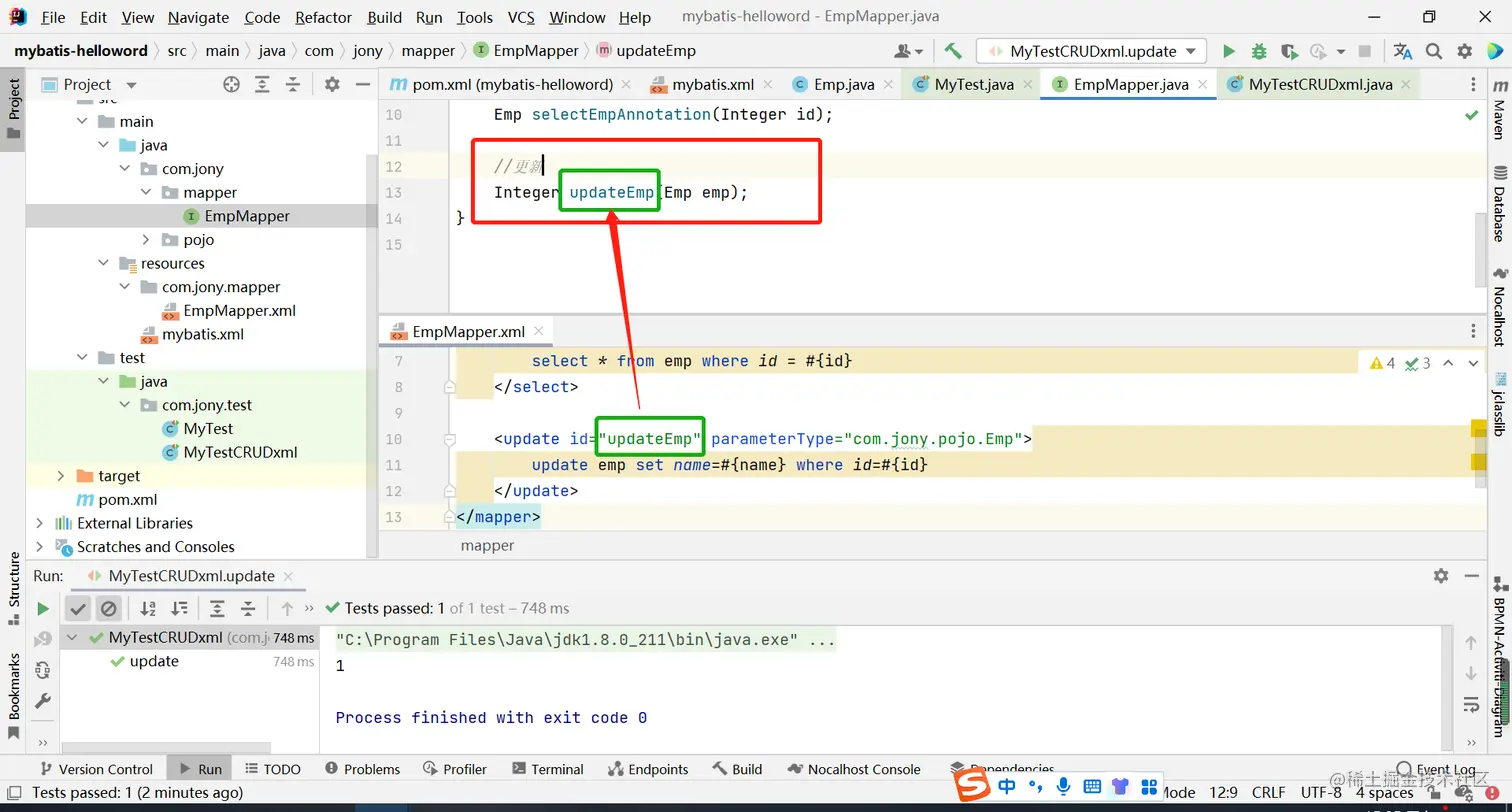Screen dimensions: 1512x812
Task: Toggle alphabetical sorting of test results
Action: click(148, 608)
